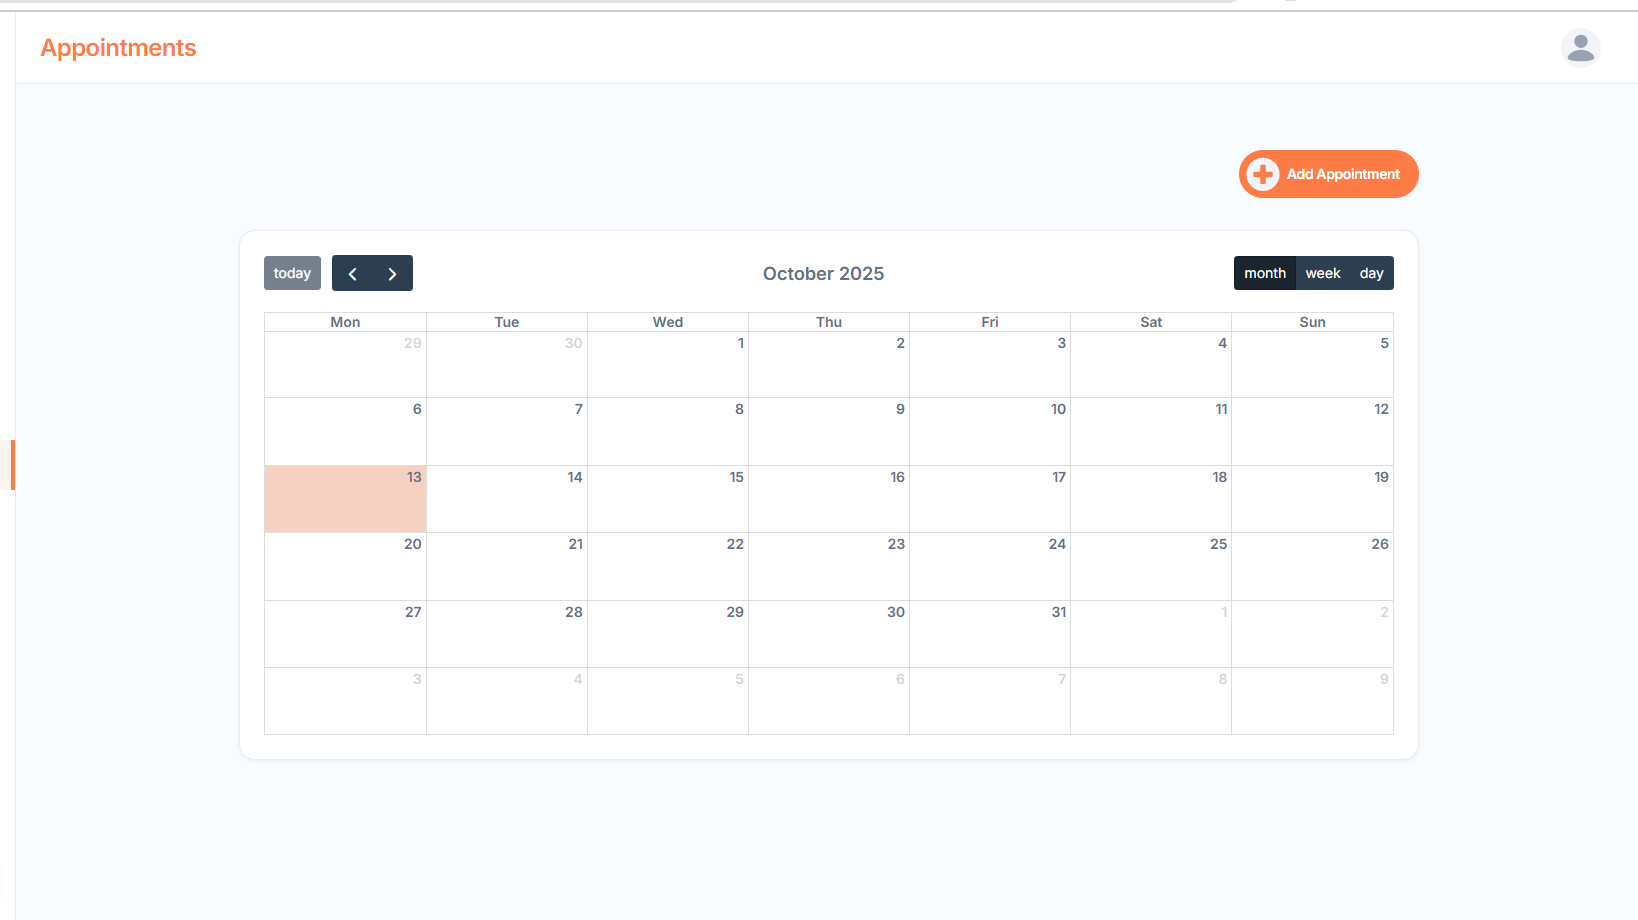Click the Mon column header

tap(345, 322)
